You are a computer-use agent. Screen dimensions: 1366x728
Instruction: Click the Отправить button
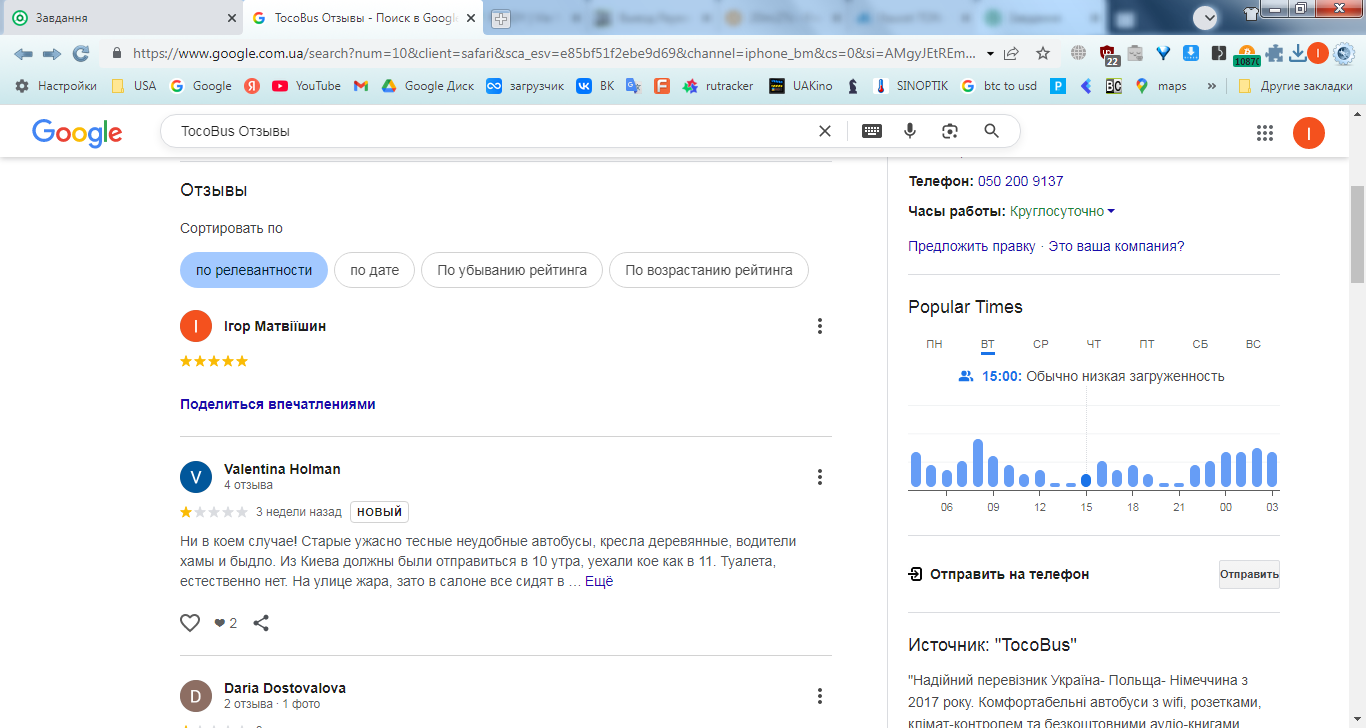click(1249, 574)
